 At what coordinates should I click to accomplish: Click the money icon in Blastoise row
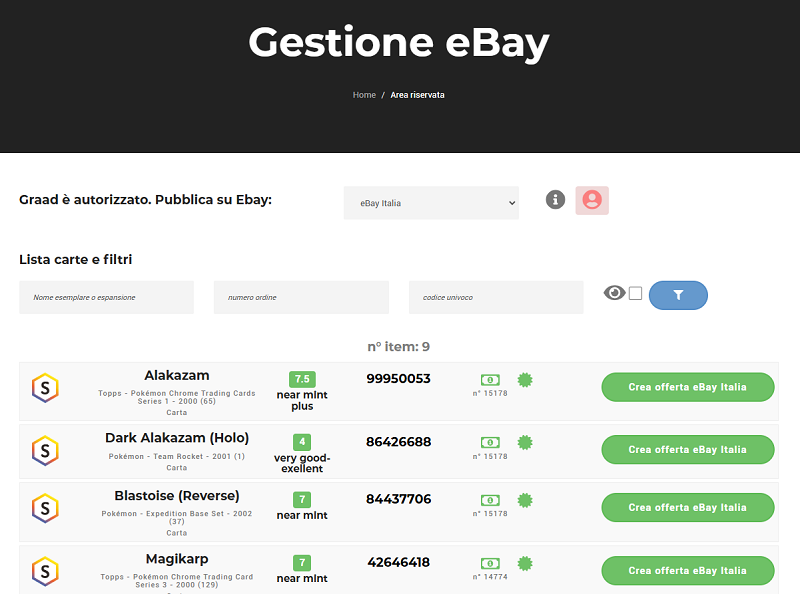490,500
